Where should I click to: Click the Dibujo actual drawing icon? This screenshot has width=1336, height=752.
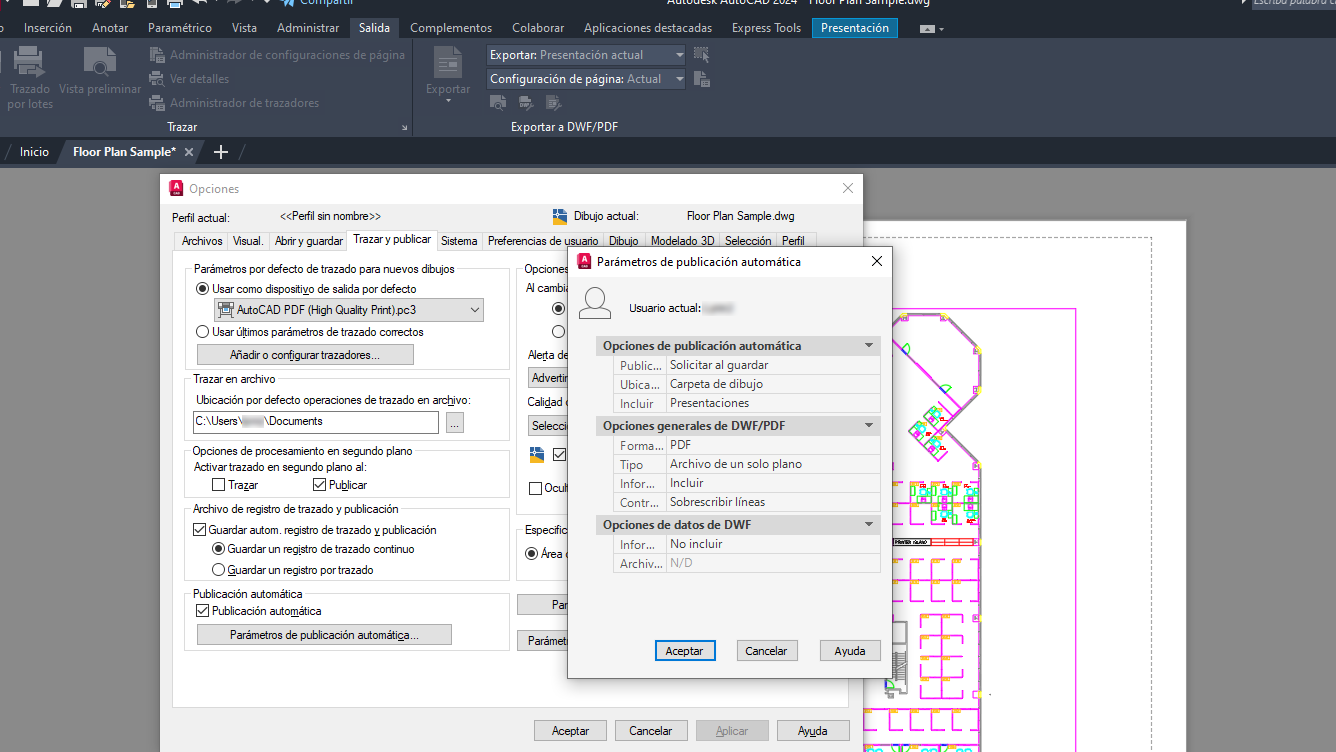click(560, 216)
